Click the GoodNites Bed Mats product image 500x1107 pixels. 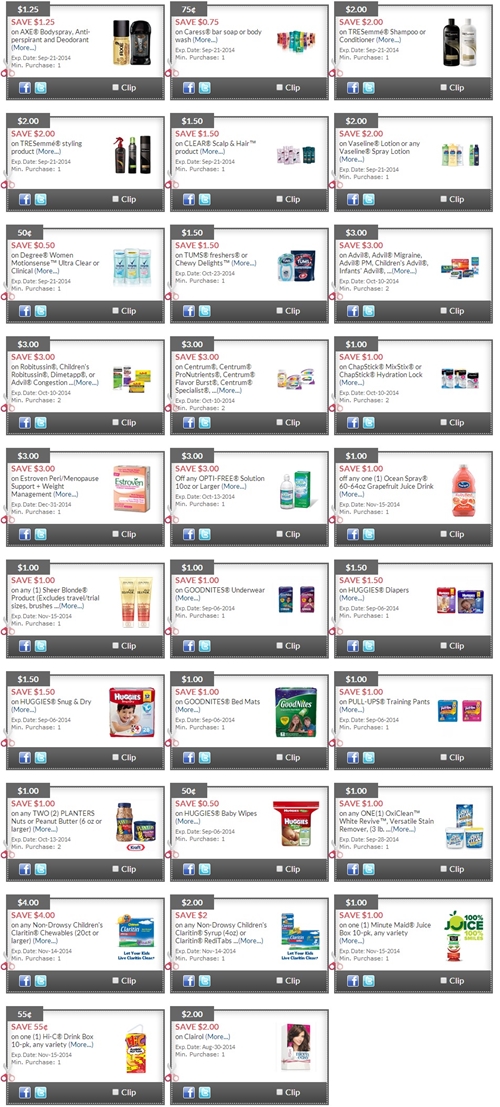(x=296, y=713)
